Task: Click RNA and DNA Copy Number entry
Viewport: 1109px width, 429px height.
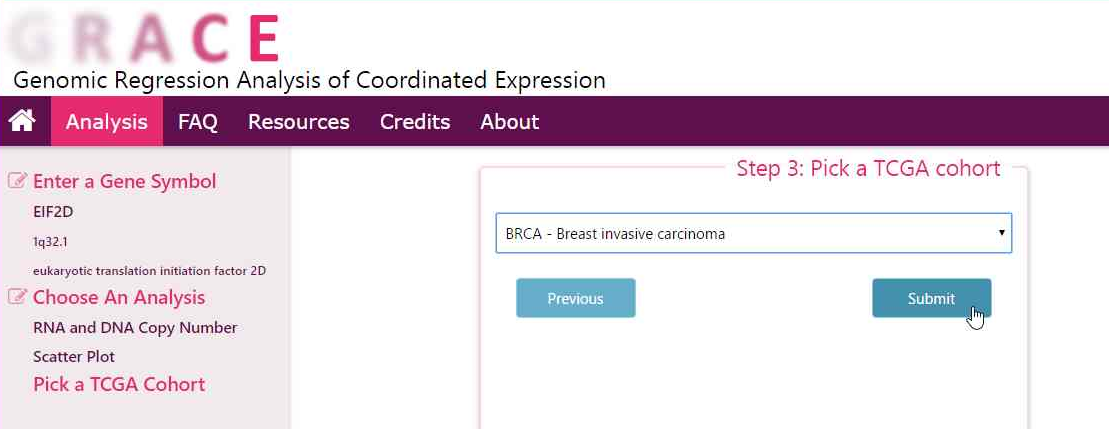Action: 135,327
